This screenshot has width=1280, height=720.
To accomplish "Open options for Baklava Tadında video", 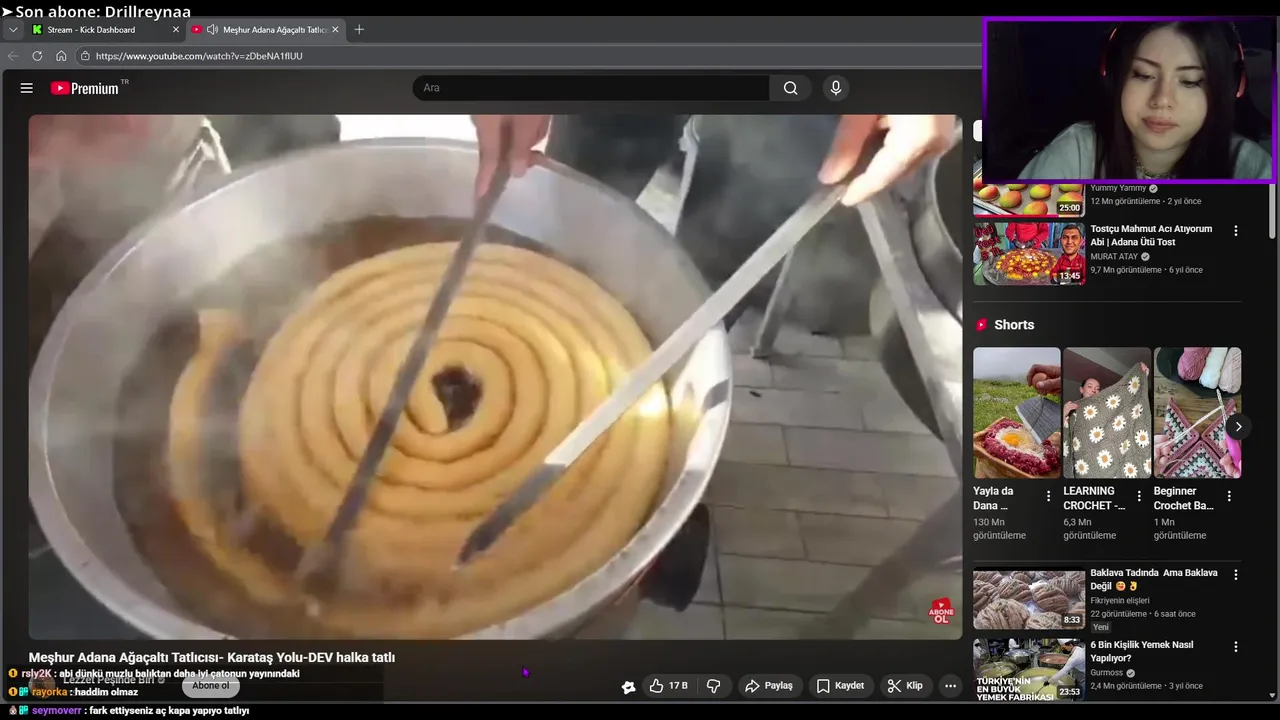I will (x=1235, y=575).
